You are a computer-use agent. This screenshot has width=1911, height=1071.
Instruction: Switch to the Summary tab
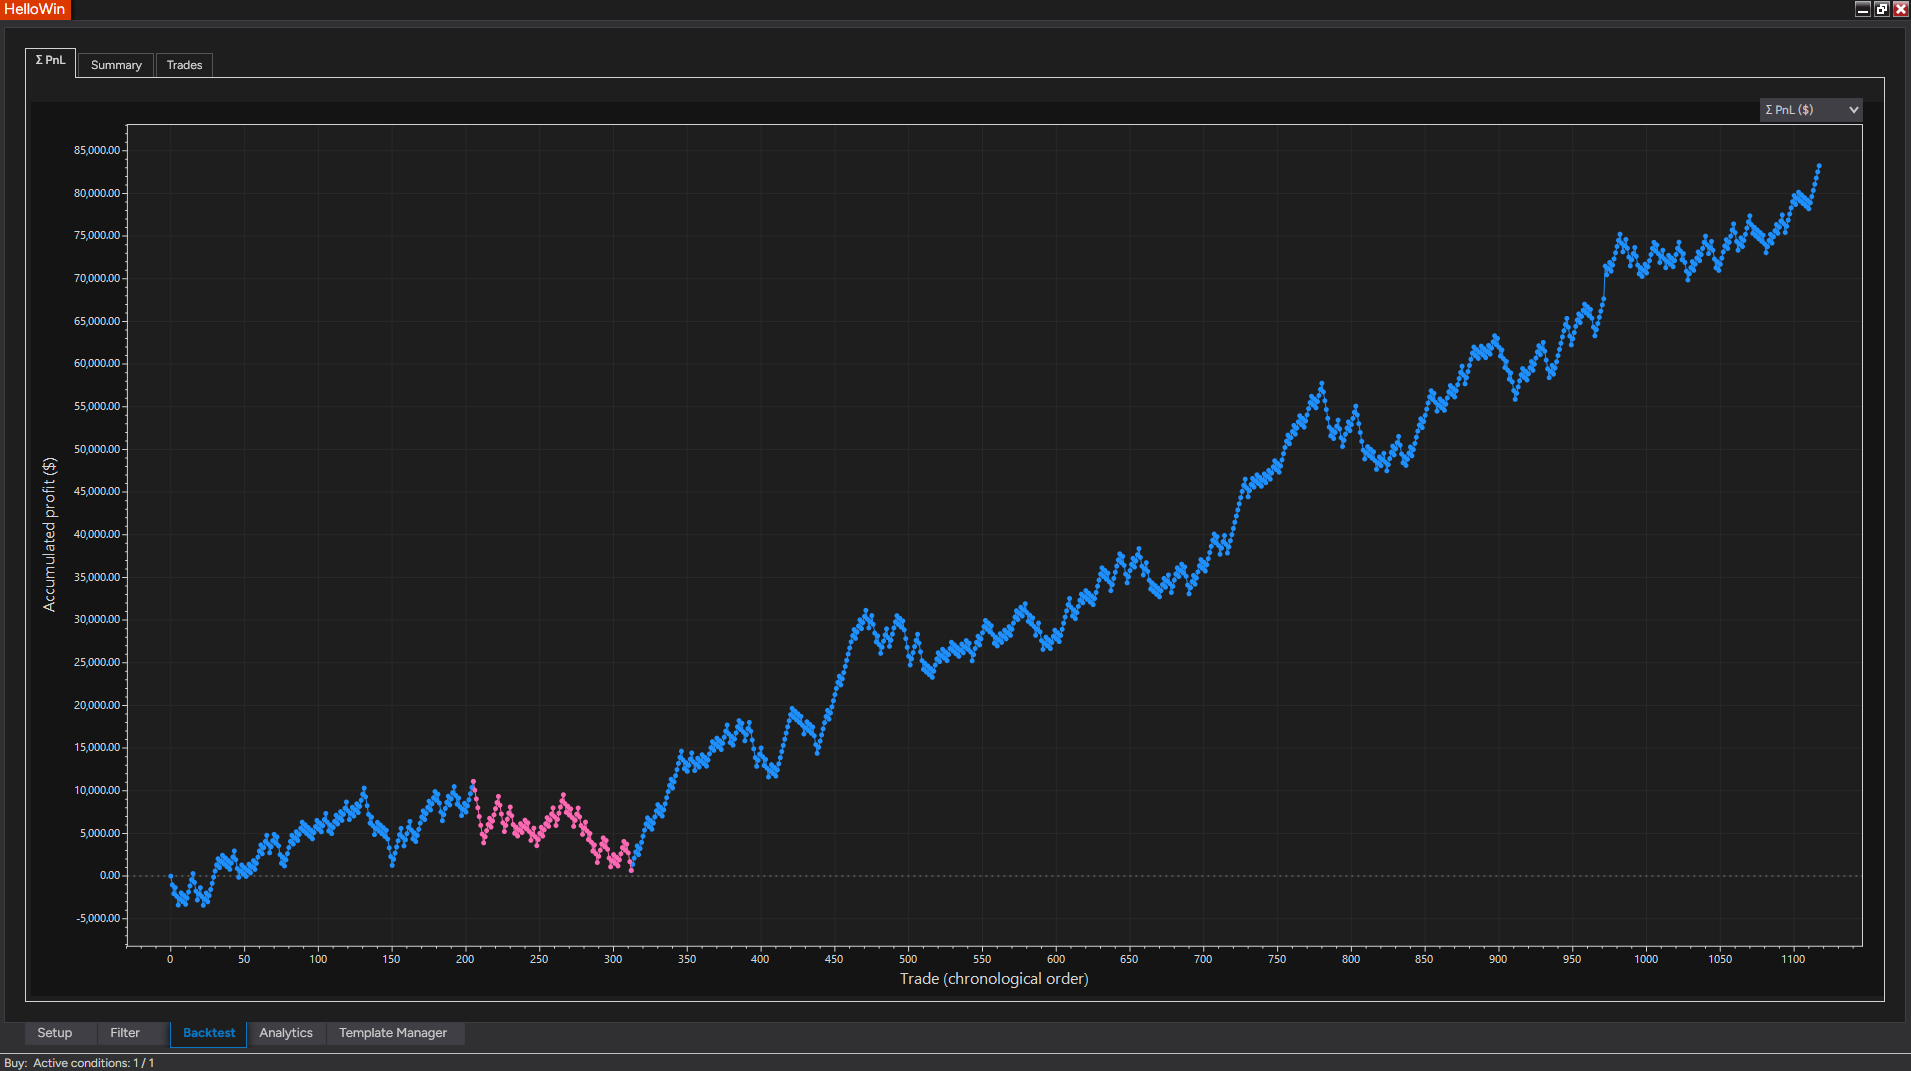click(116, 65)
